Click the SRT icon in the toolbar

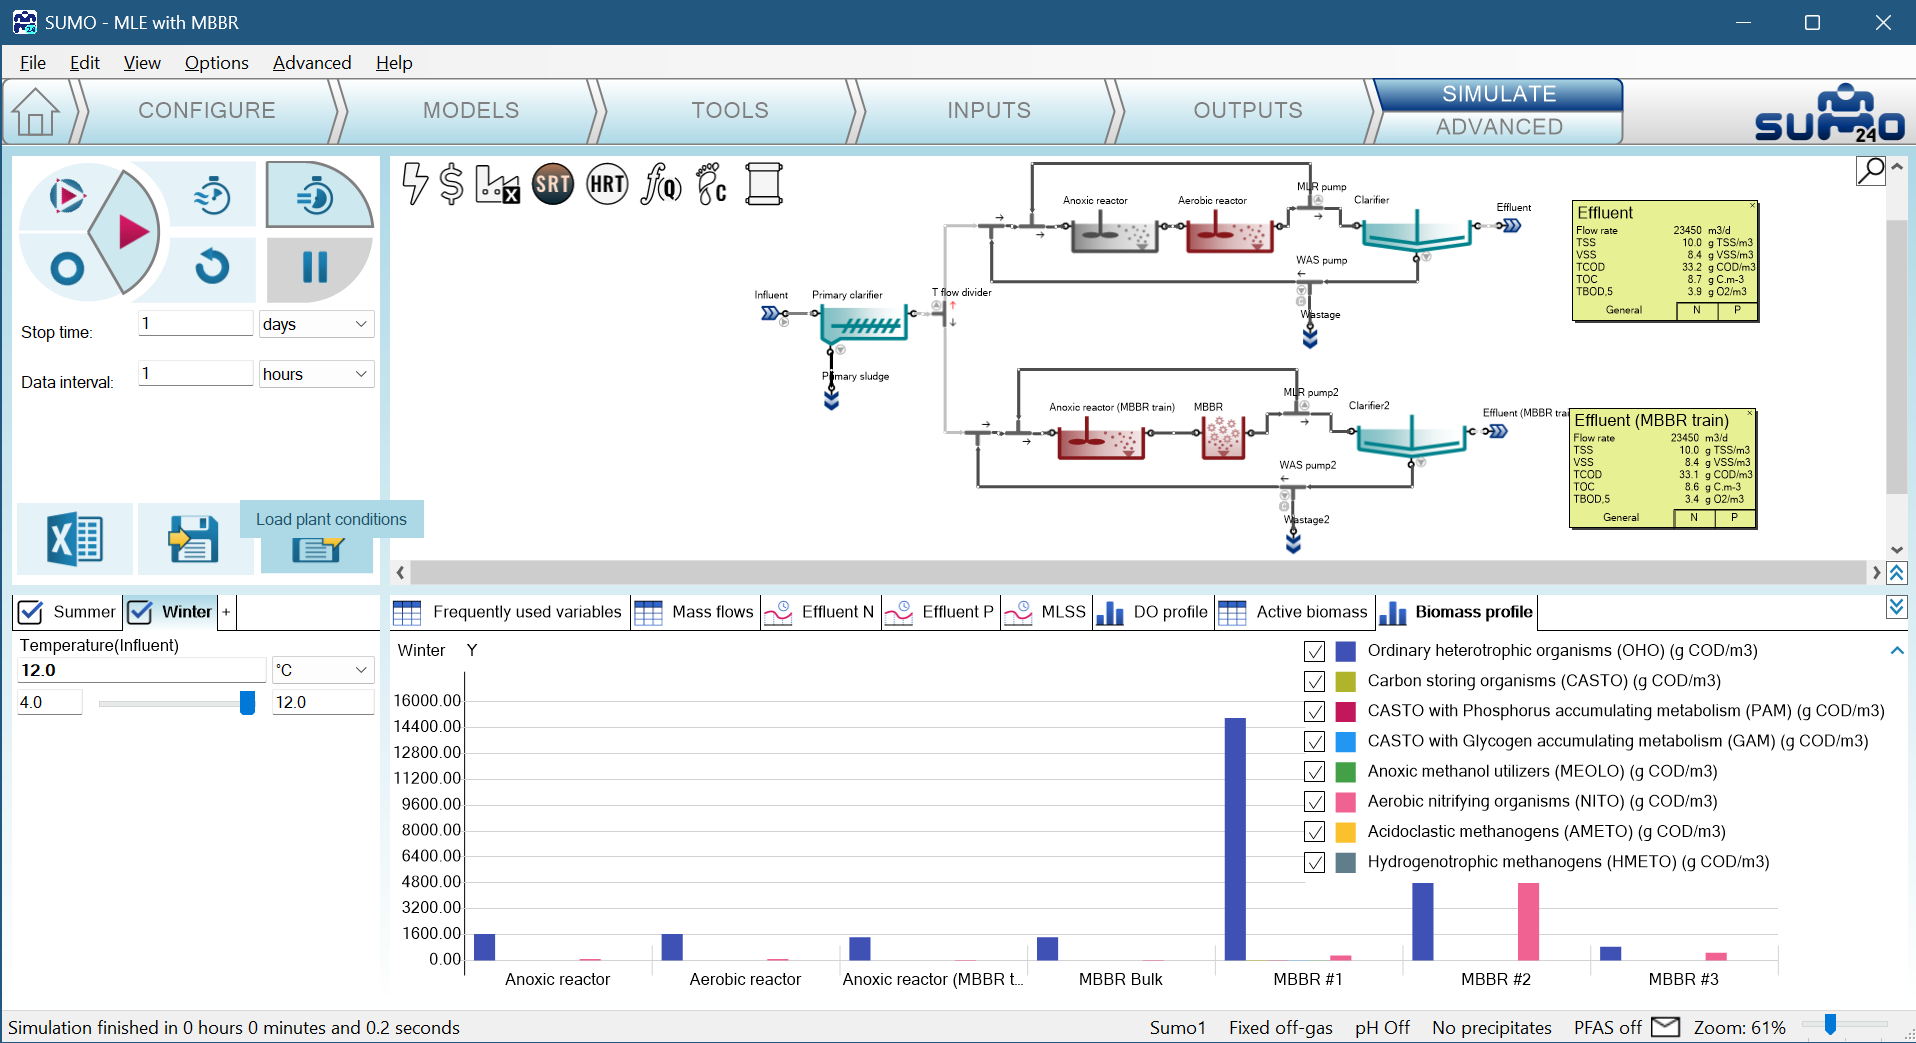[553, 184]
